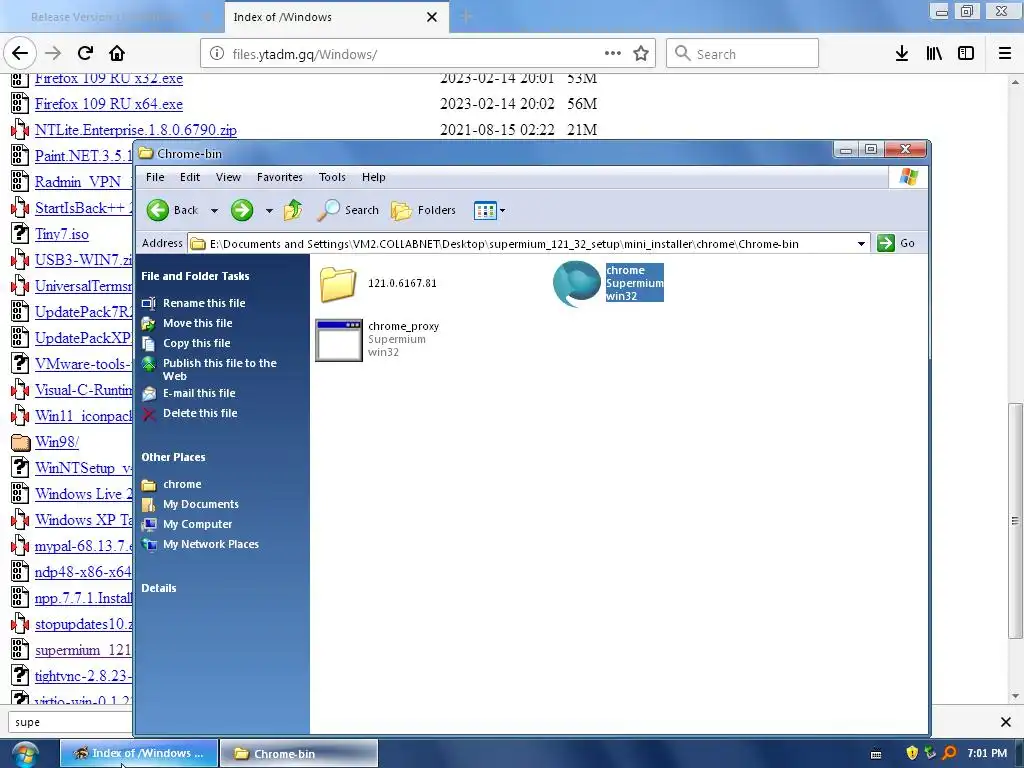Click Publish this file to the Web

tap(219, 370)
